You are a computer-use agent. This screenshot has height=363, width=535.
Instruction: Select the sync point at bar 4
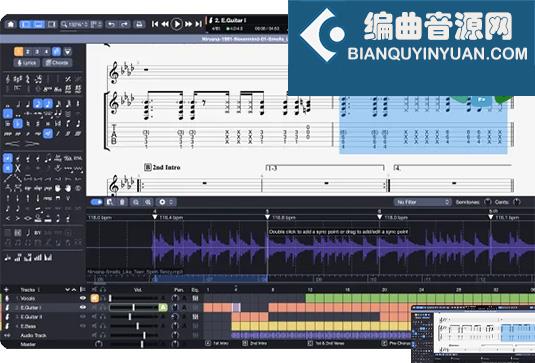point(155,217)
